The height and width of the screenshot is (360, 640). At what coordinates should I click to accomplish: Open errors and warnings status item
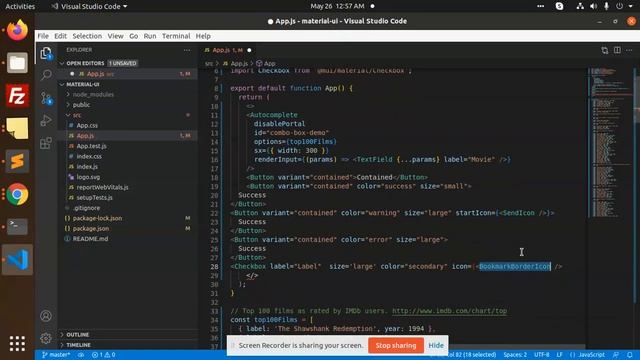(103, 355)
